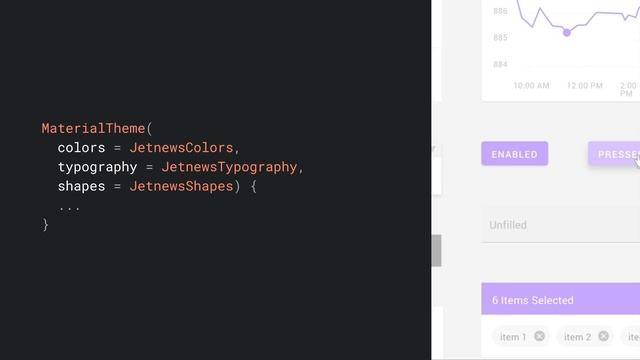The height and width of the screenshot is (360, 640).
Task: Focus the Unfilled text field
Action: 560,224
